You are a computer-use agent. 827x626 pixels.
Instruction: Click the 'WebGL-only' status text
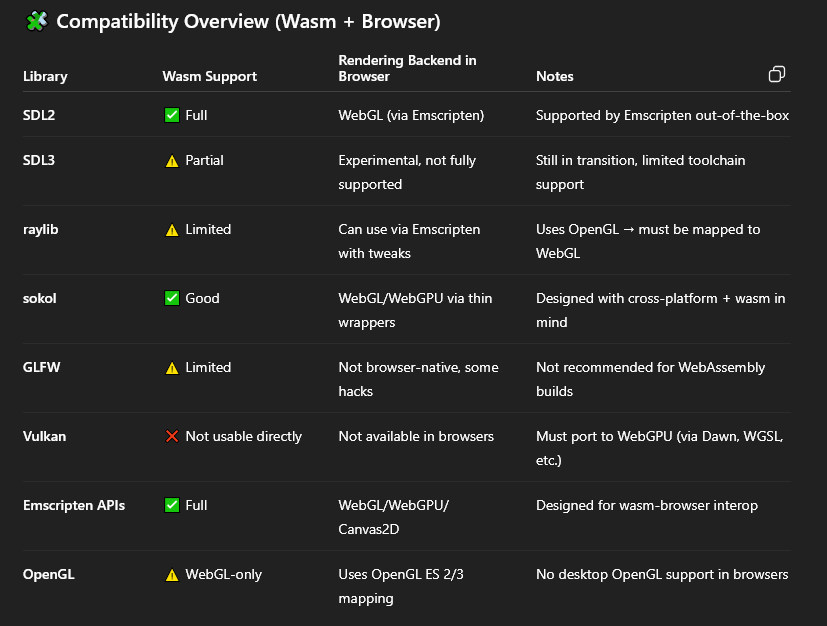click(x=224, y=575)
